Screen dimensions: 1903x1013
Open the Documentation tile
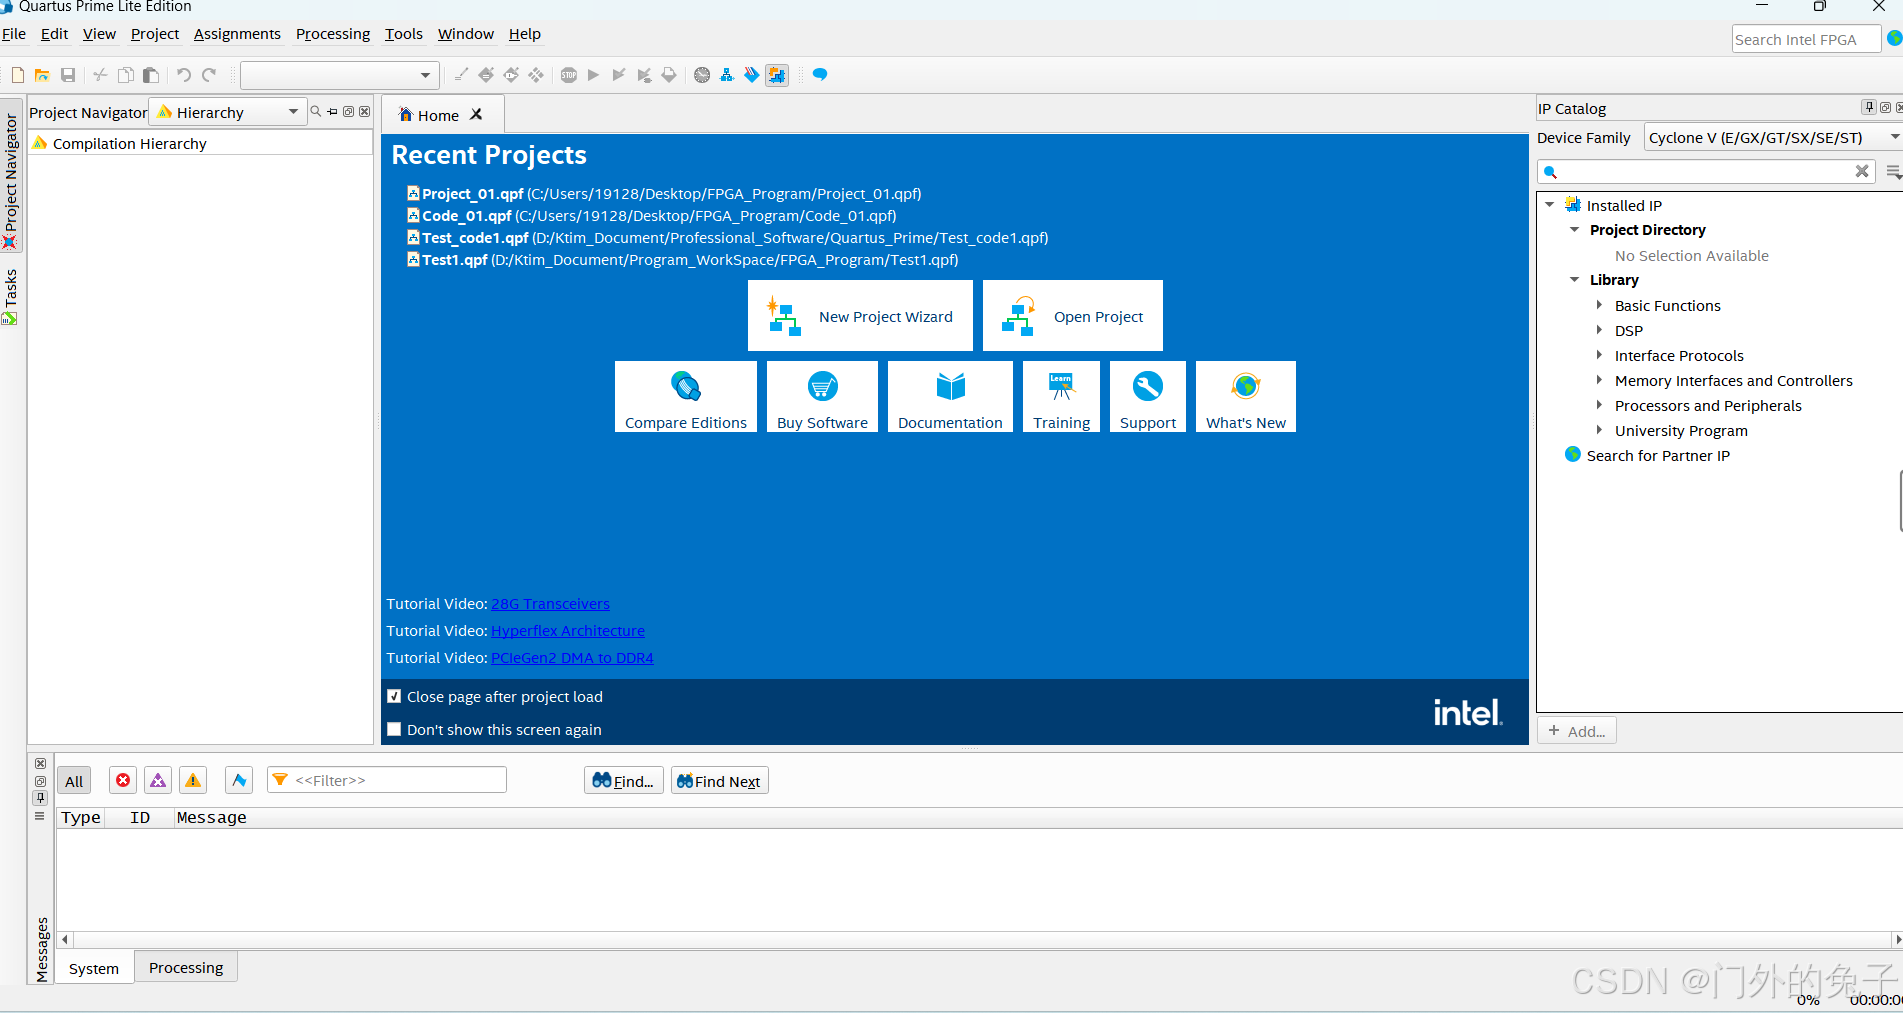950,397
